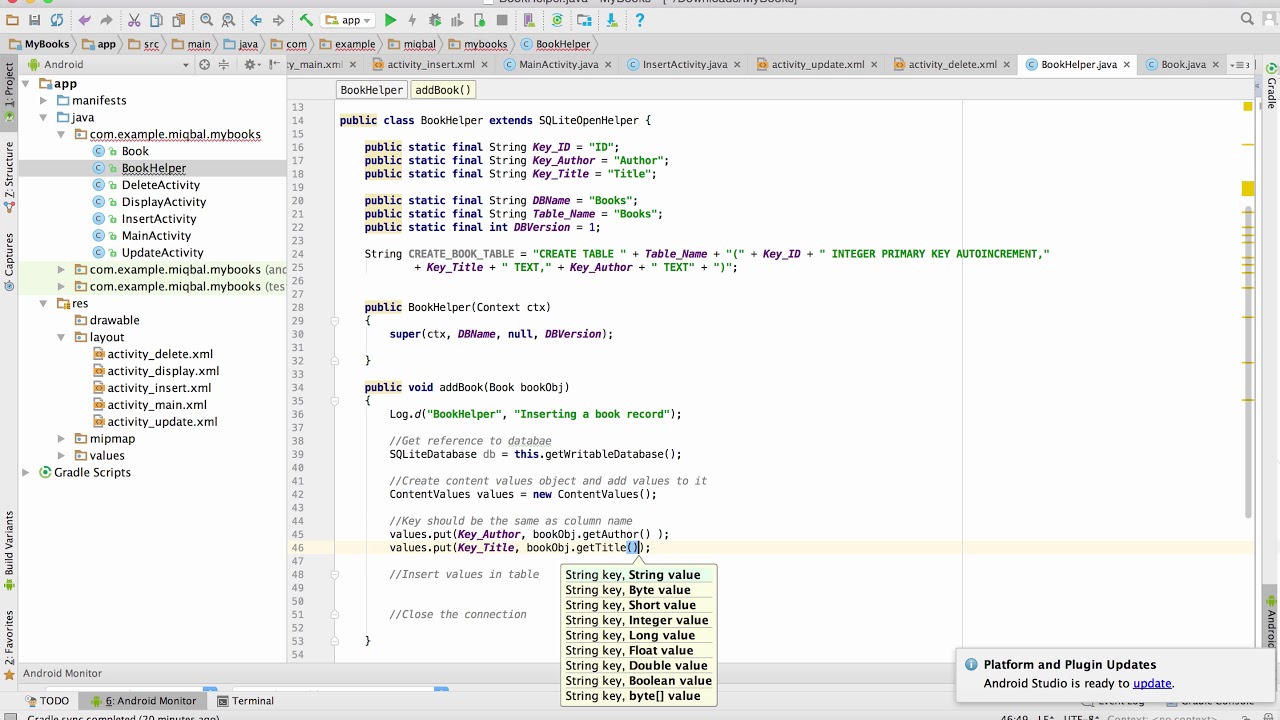Screen dimensions: 1280x720
Task: Expand the Gradle Scripts tree node
Action: click(26, 473)
